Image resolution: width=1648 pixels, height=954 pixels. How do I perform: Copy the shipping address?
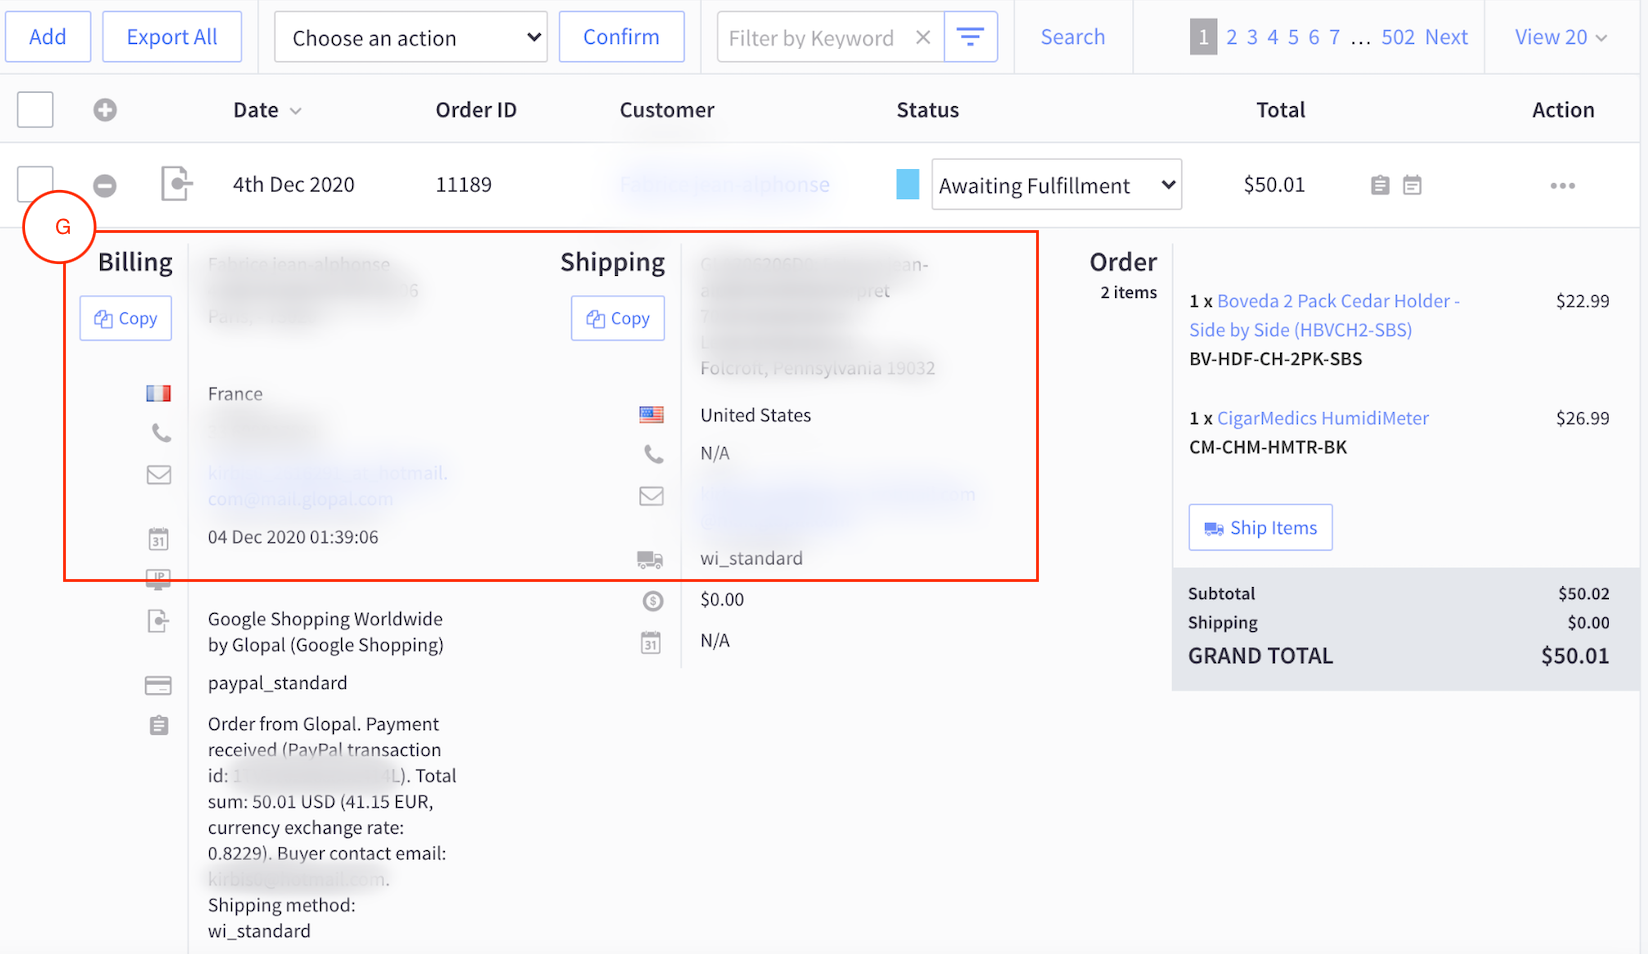(618, 318)
